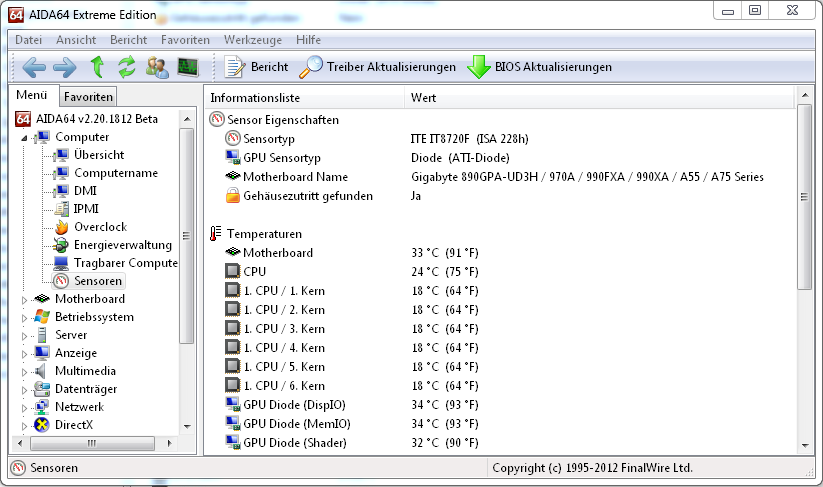Expand the Motherboard tree node
This screenshot has width=823, height=487.
pyautogui.click(x=24, y=300)
